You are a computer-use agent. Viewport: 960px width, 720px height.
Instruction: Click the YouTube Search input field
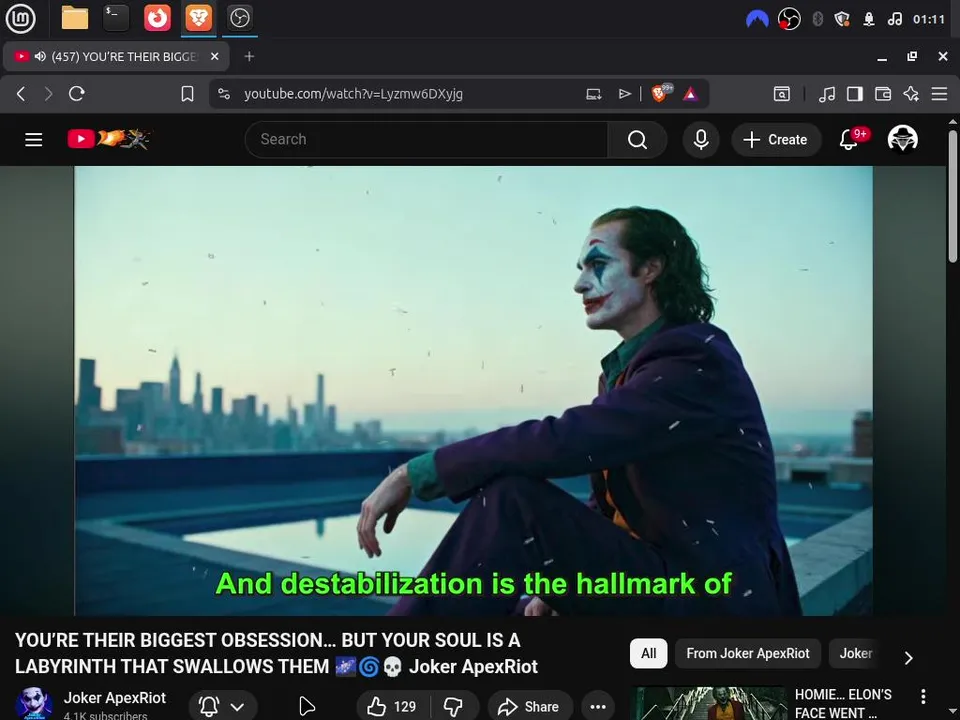pos(427,140)
